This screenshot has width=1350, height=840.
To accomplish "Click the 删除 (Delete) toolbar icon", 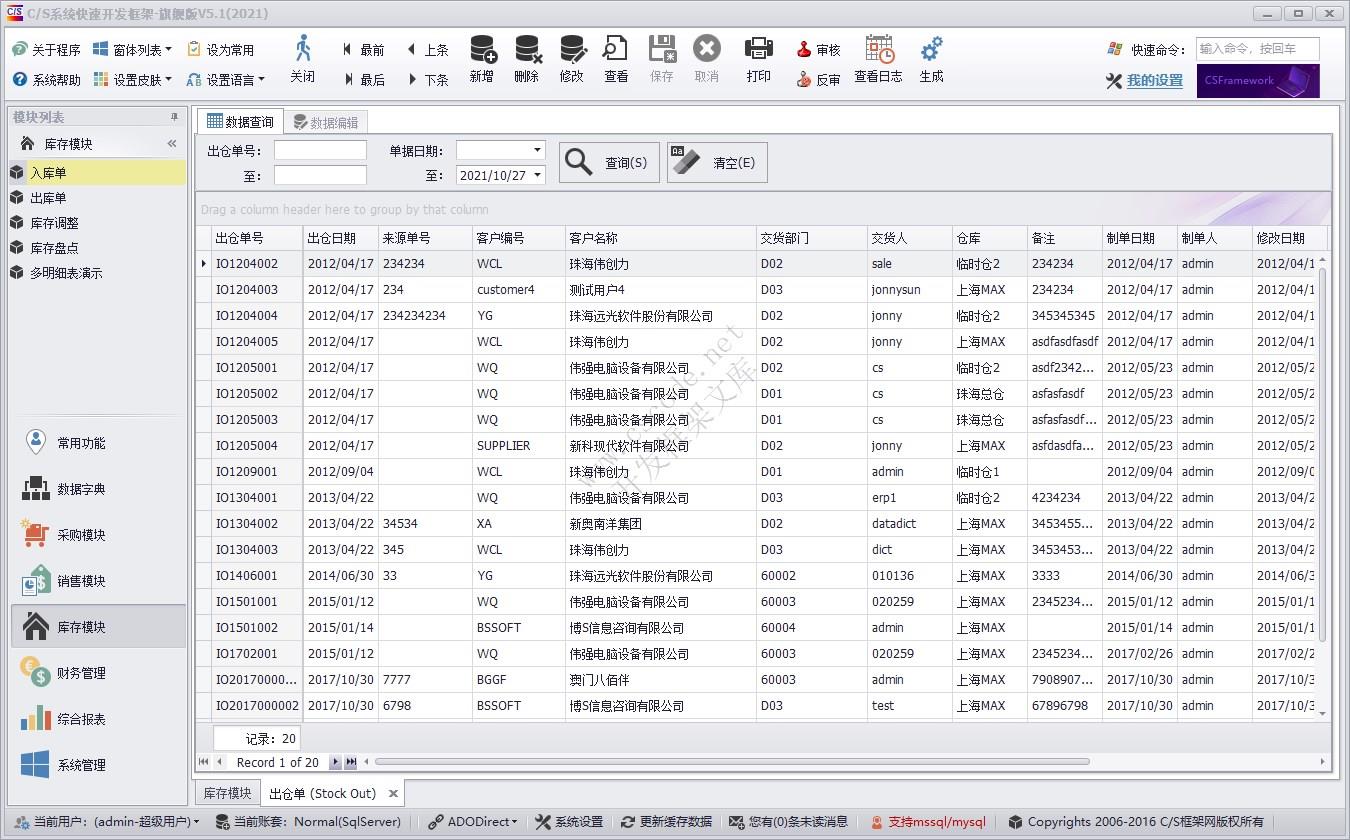I will point(526,60).
